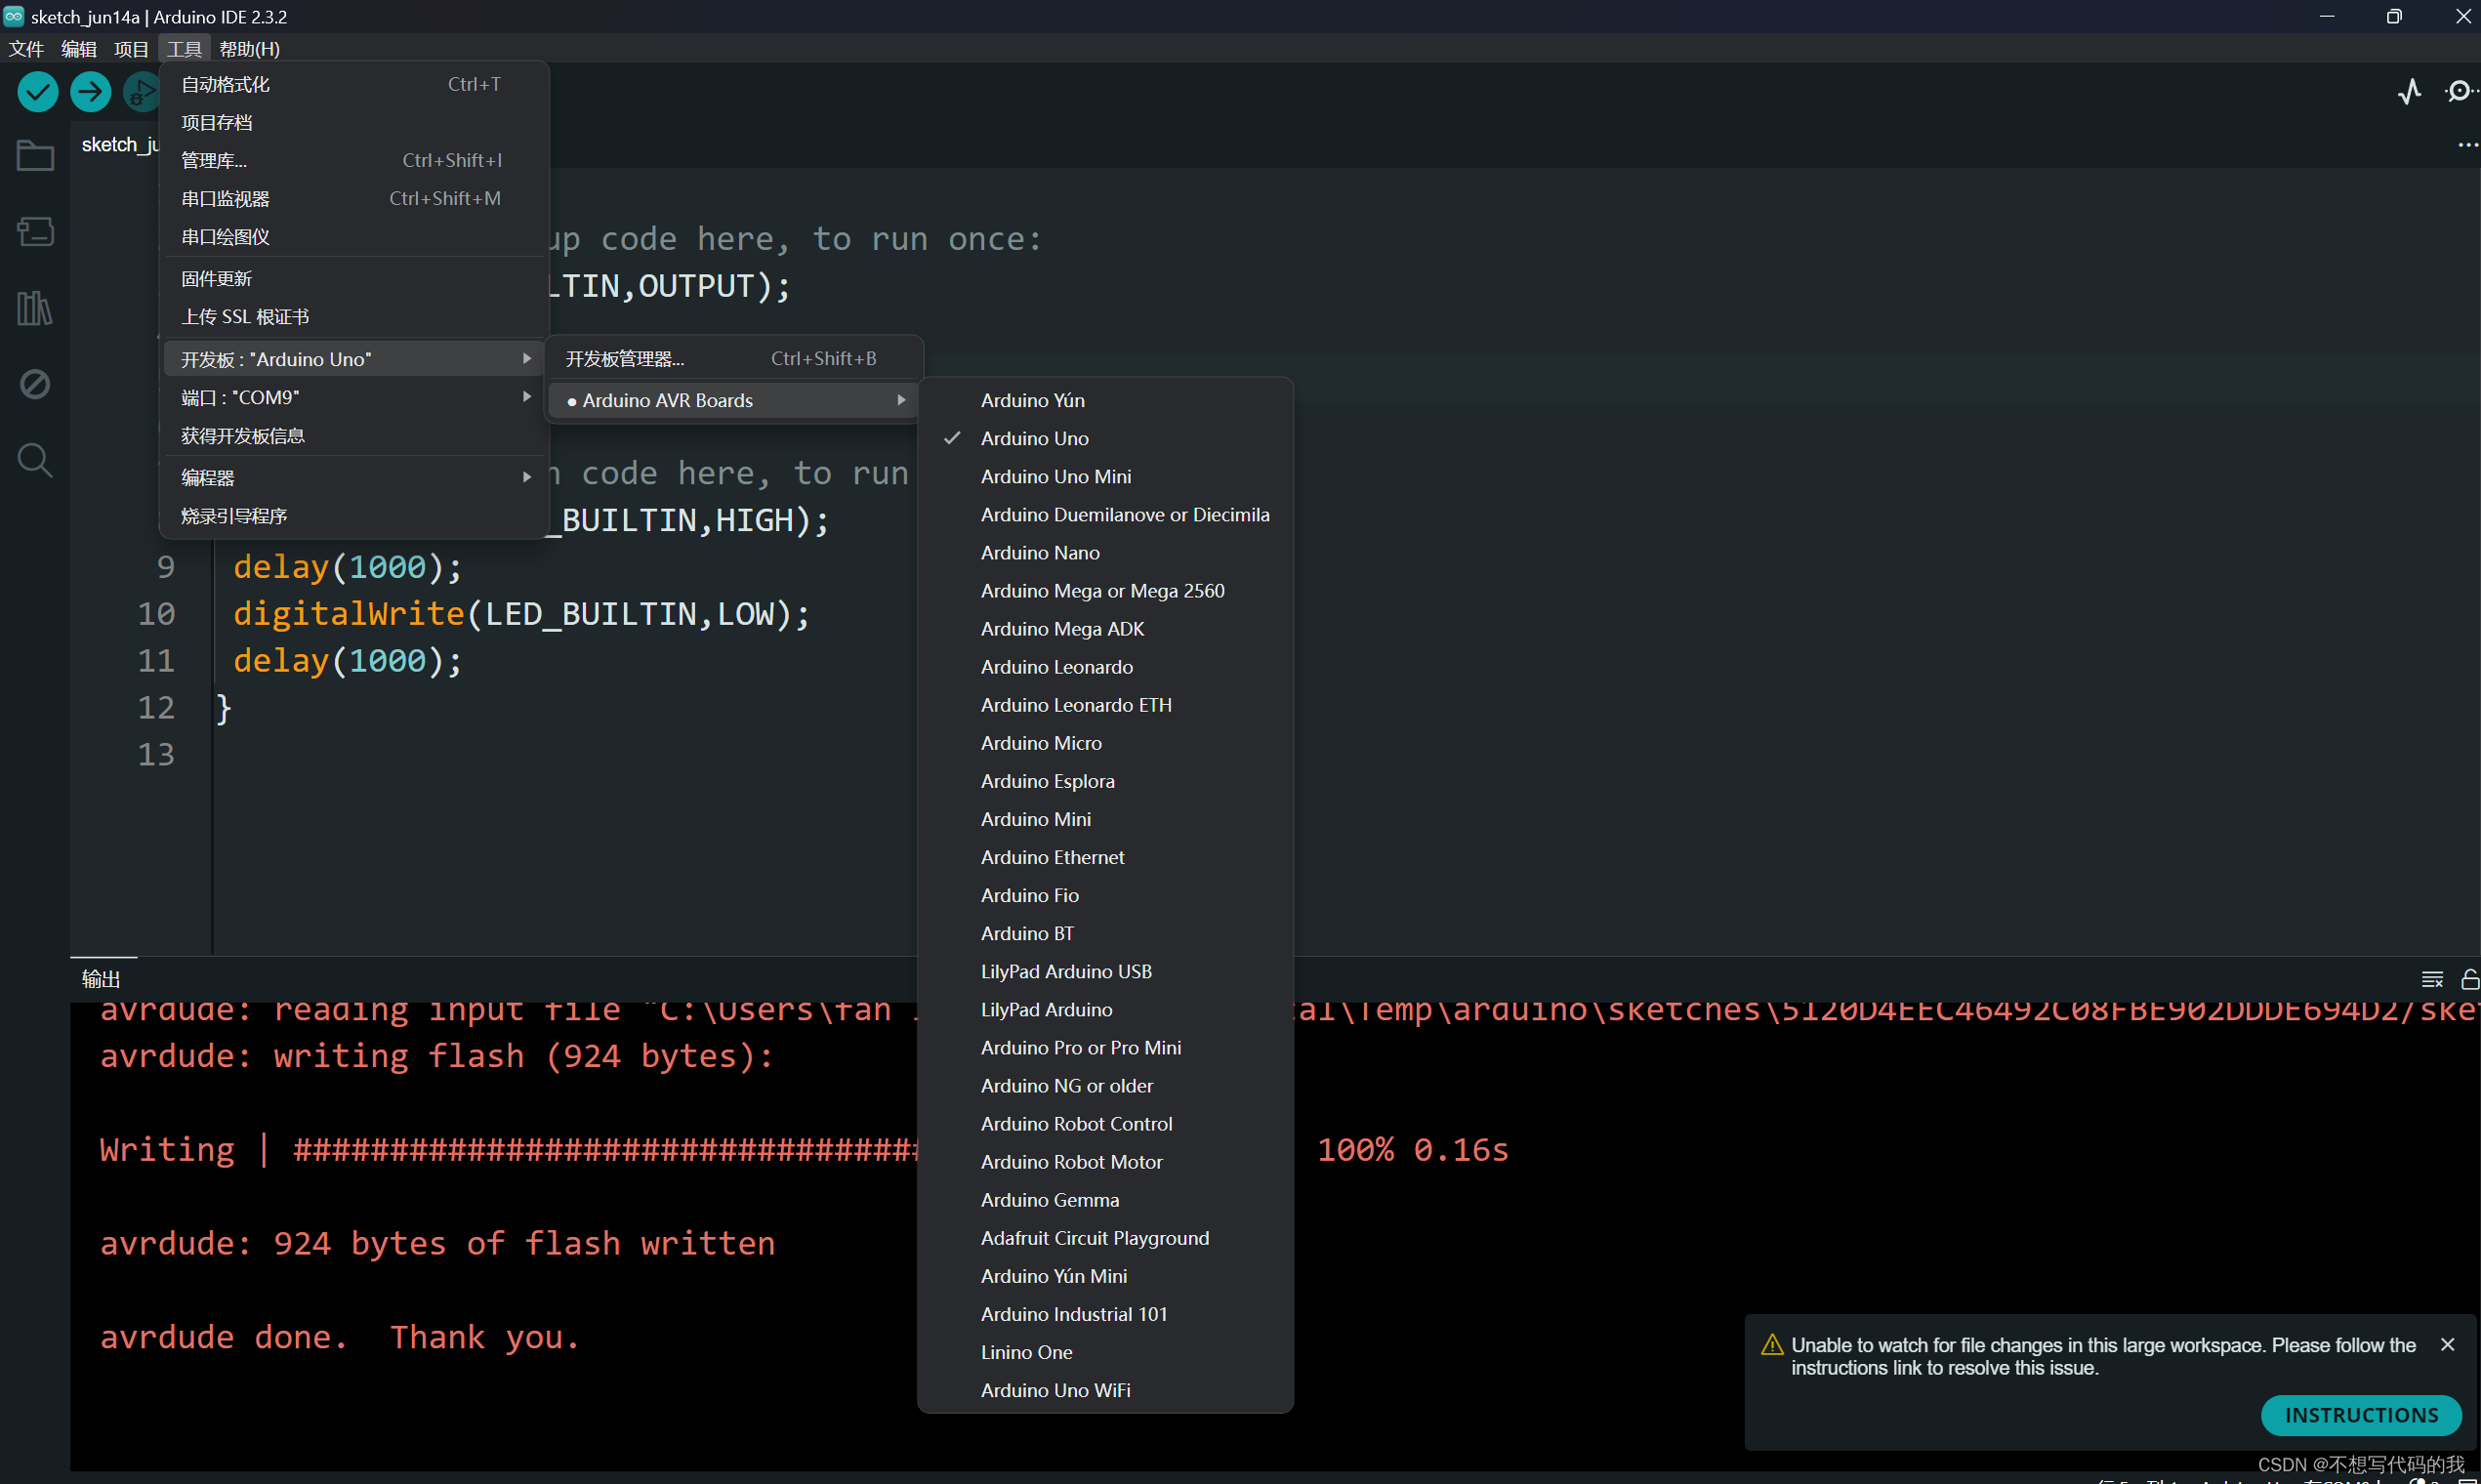
Task: Click the INSTRUCTIONS button
Action: (x=2361, y=1415)
